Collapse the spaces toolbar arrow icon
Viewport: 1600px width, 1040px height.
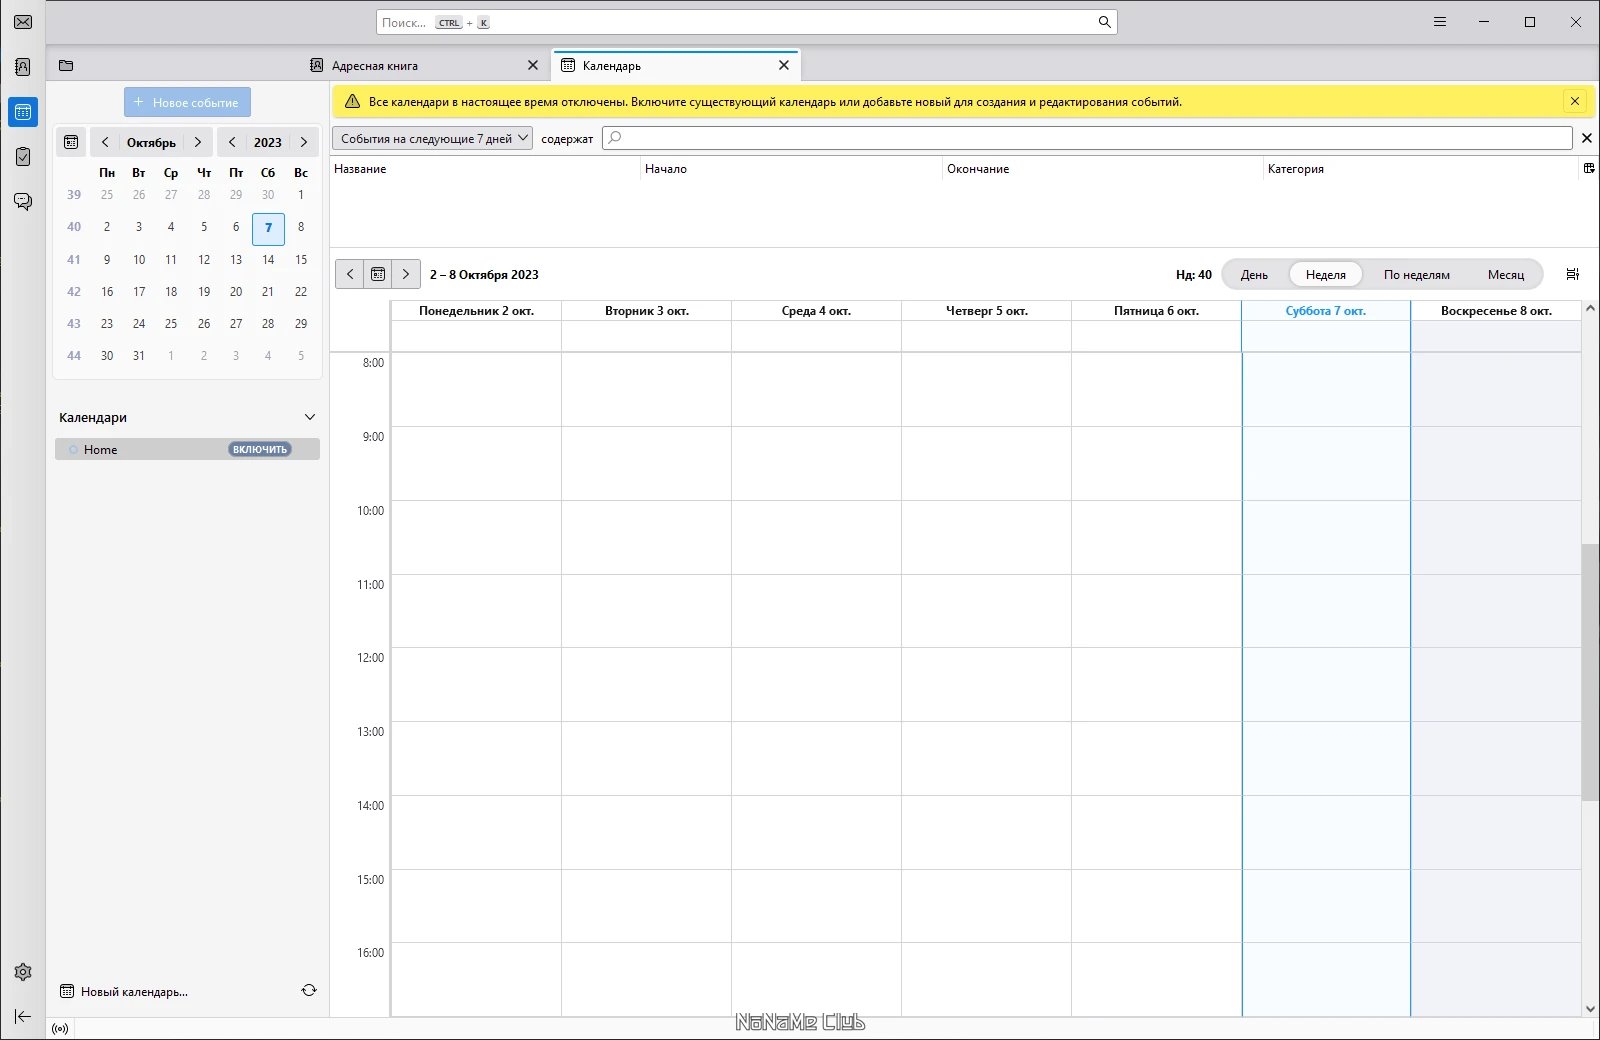(23, 1017)
